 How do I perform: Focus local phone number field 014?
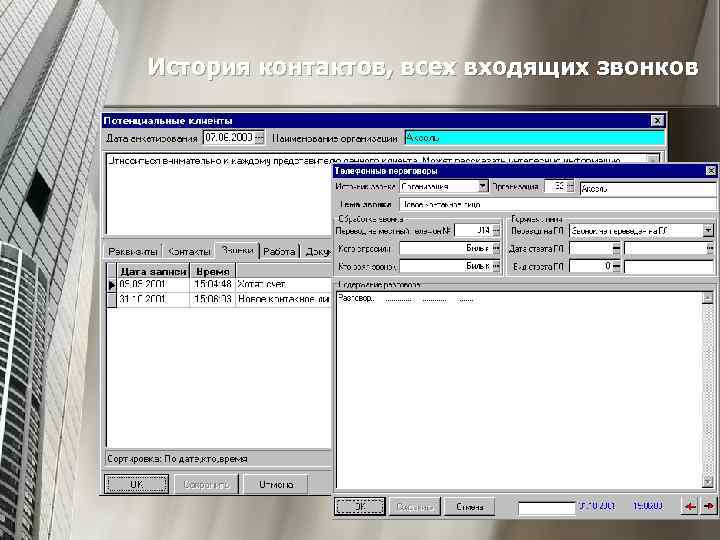473,231
